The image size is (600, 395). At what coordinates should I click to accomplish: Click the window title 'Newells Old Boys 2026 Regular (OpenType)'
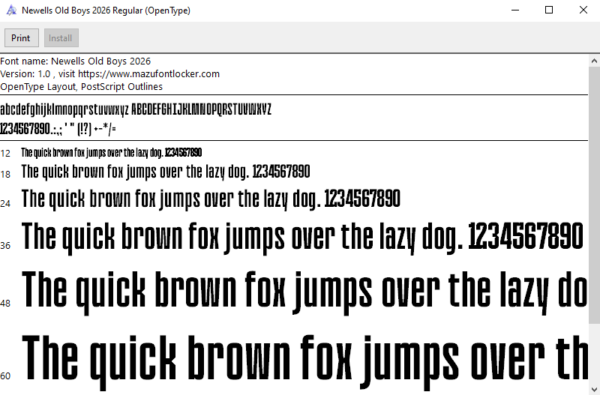[x=106, y=10]
